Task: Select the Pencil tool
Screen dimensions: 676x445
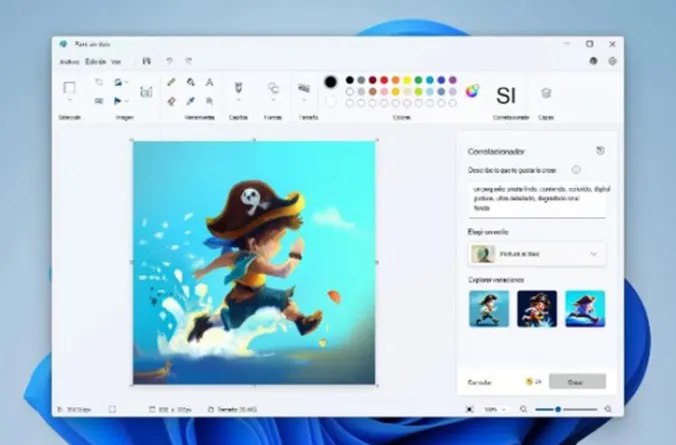Action: click(x=171, y=82)
